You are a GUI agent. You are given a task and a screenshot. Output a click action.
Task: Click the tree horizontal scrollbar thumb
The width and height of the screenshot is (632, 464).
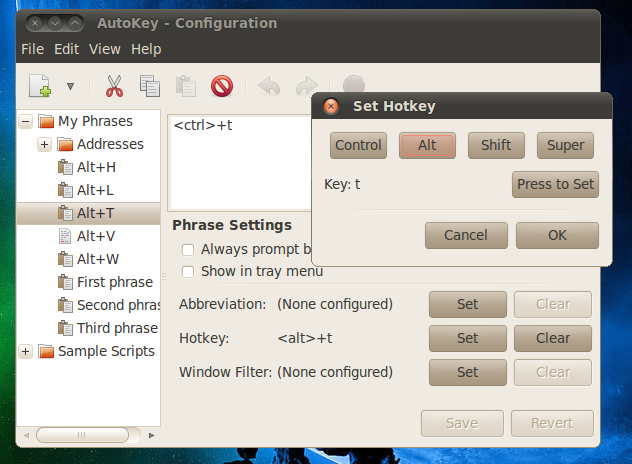click(x=82, y=435)
